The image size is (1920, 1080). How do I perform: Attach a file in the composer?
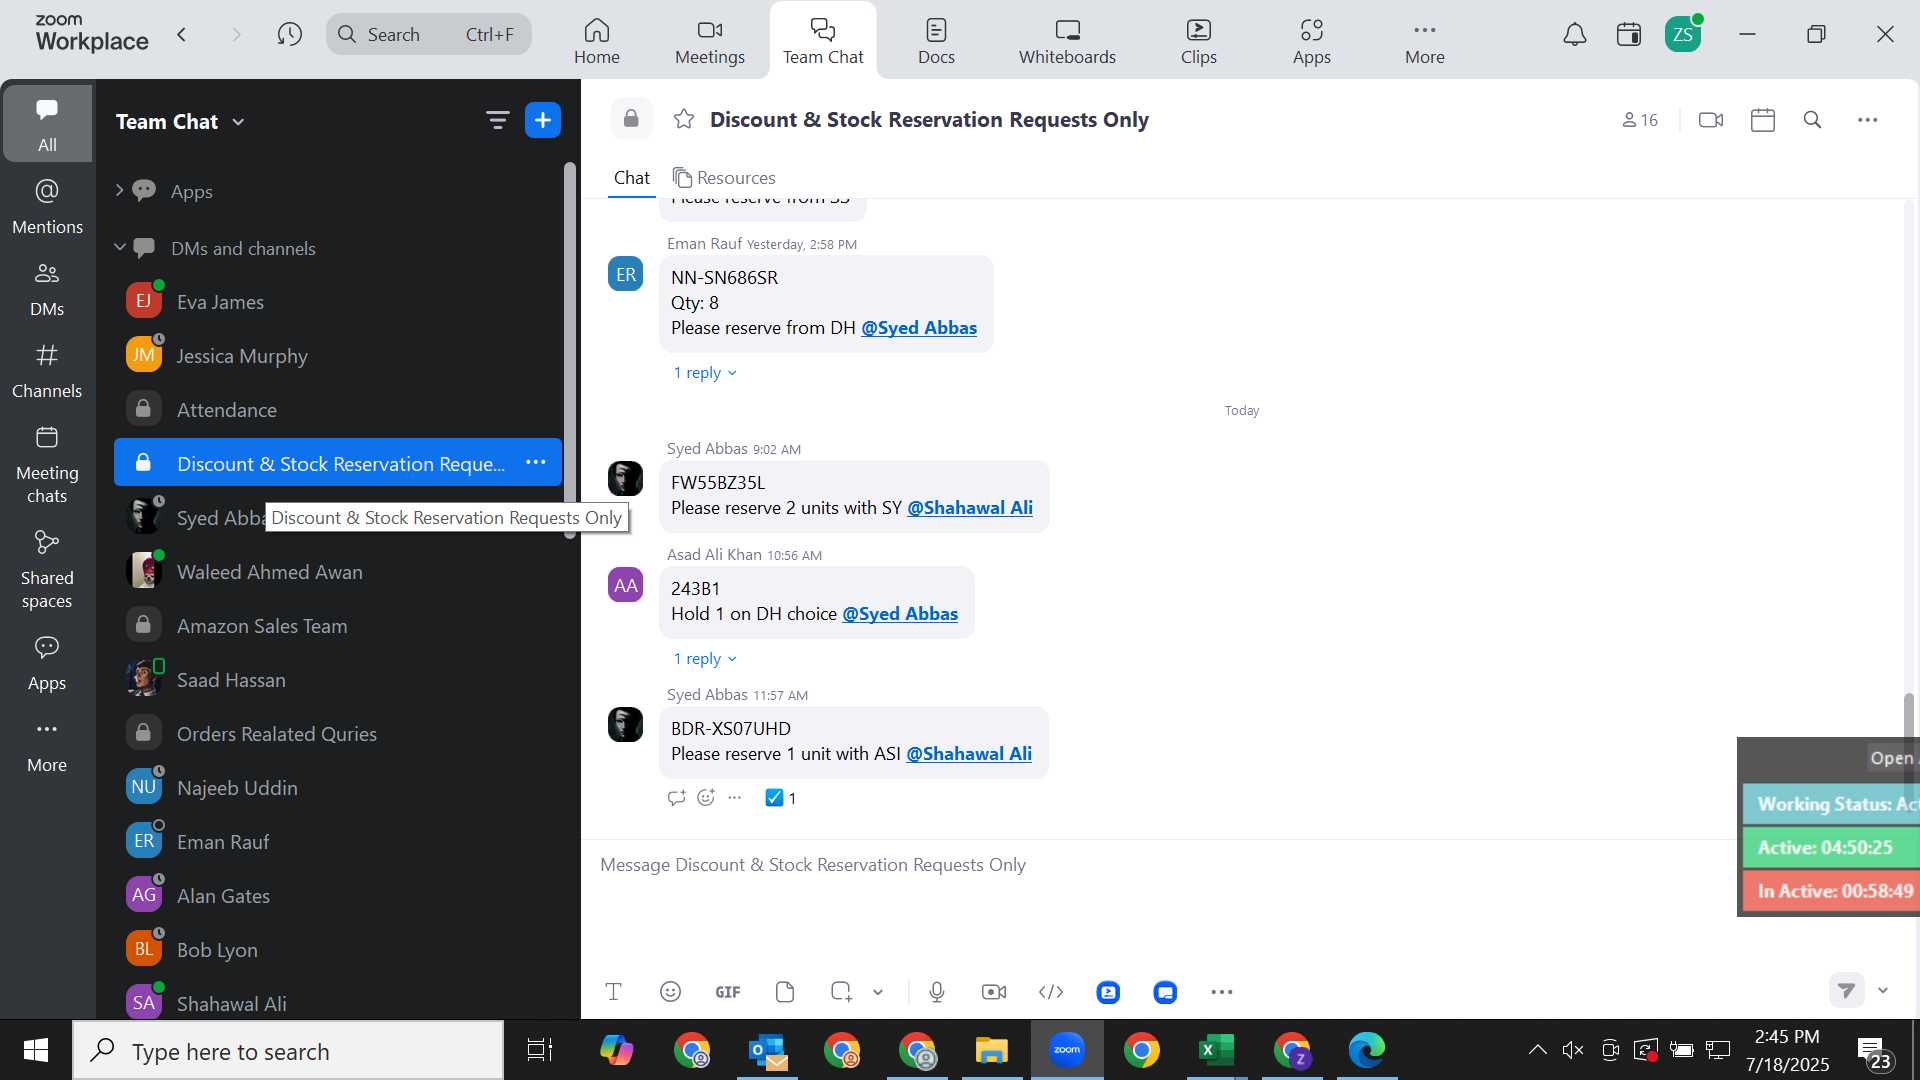point(785,992)
